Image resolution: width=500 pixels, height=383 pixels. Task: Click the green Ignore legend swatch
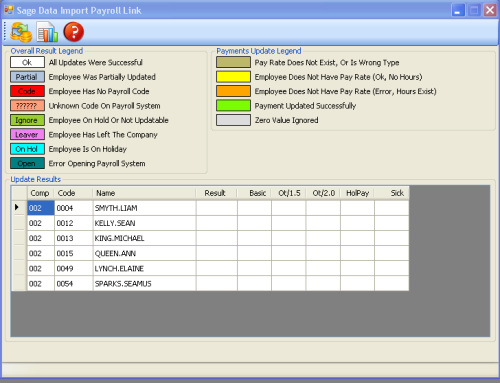tap(27, 120)
